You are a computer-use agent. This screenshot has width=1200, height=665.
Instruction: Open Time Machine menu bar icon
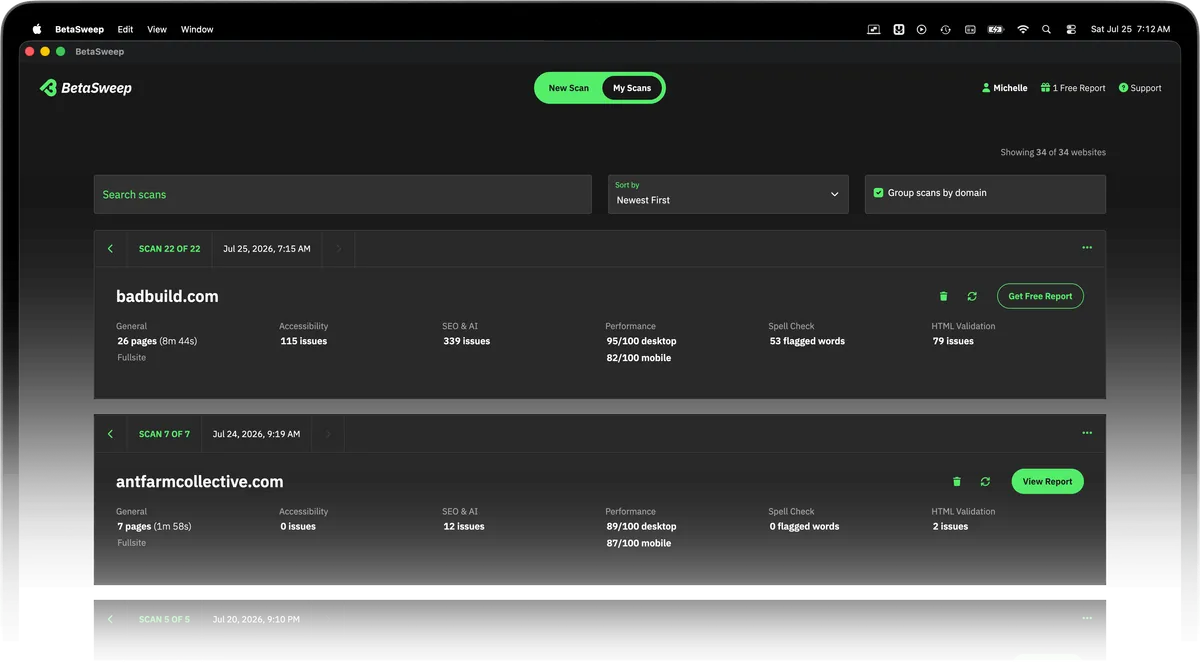[945, 29]
